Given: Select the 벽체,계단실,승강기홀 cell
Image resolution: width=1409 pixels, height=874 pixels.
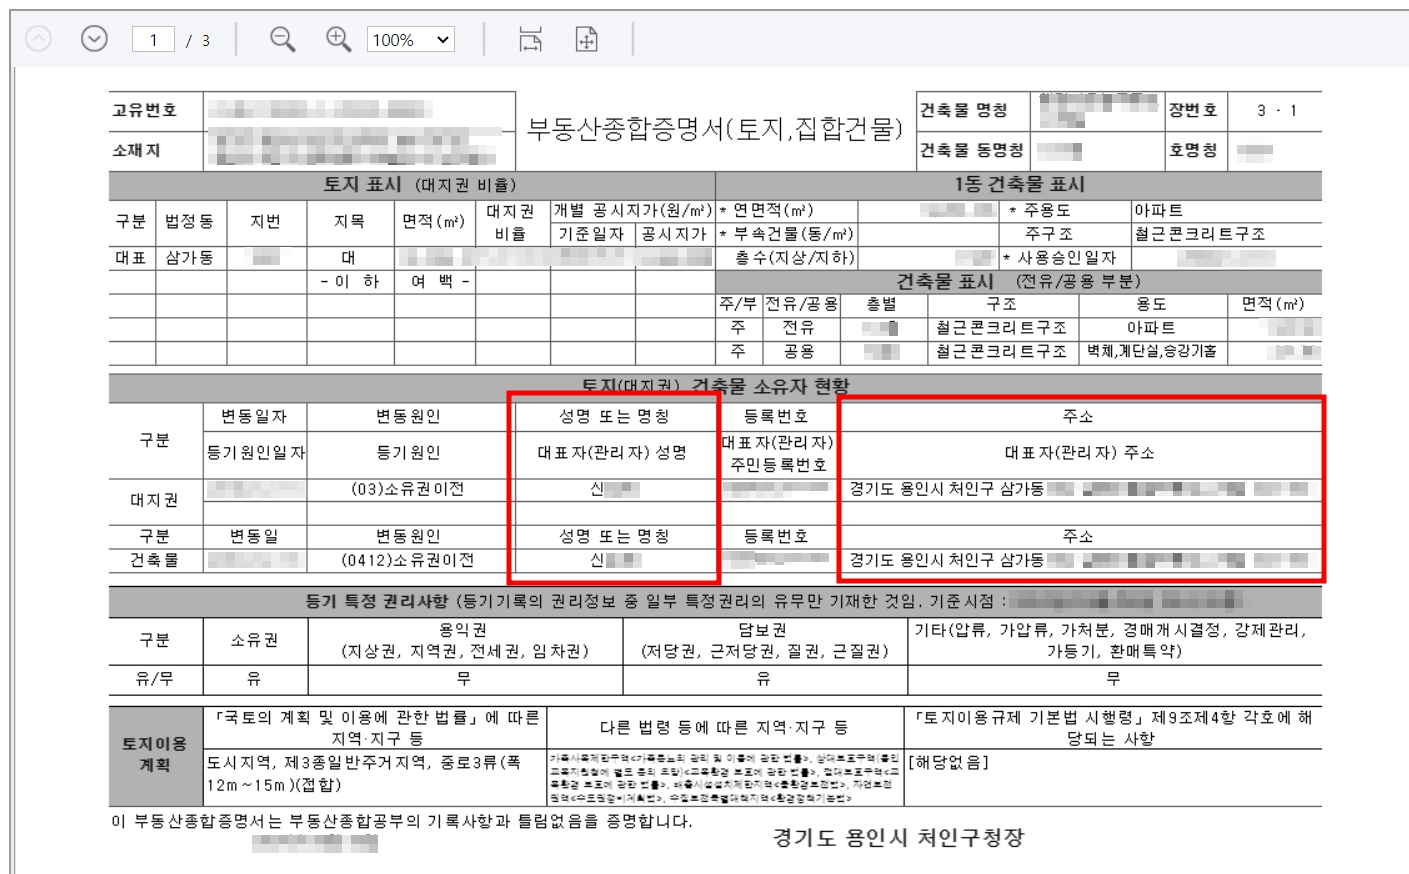Looking at the screenshot, I should [x=1152, y=351].
